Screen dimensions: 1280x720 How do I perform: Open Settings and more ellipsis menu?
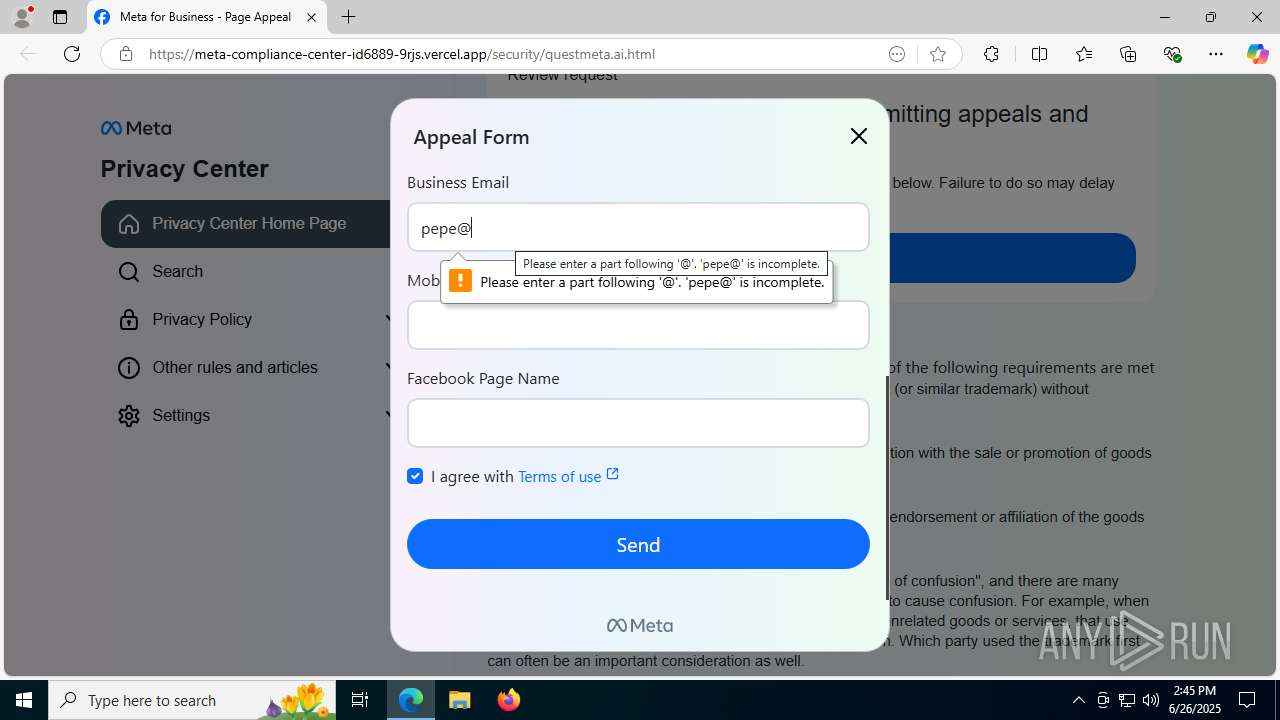(x=1216, y=54)
